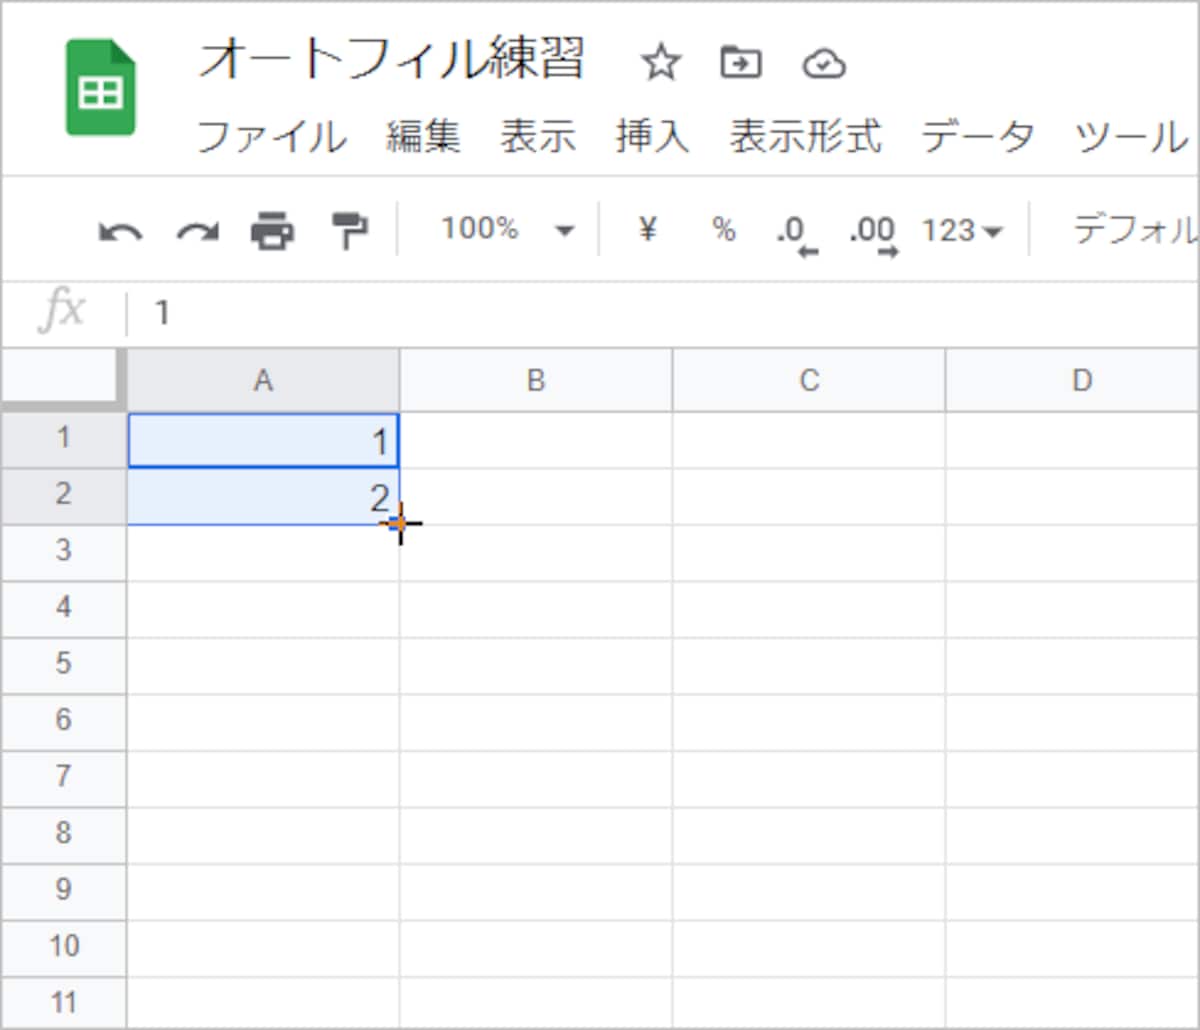Select row 10 header

coord(64,947)
